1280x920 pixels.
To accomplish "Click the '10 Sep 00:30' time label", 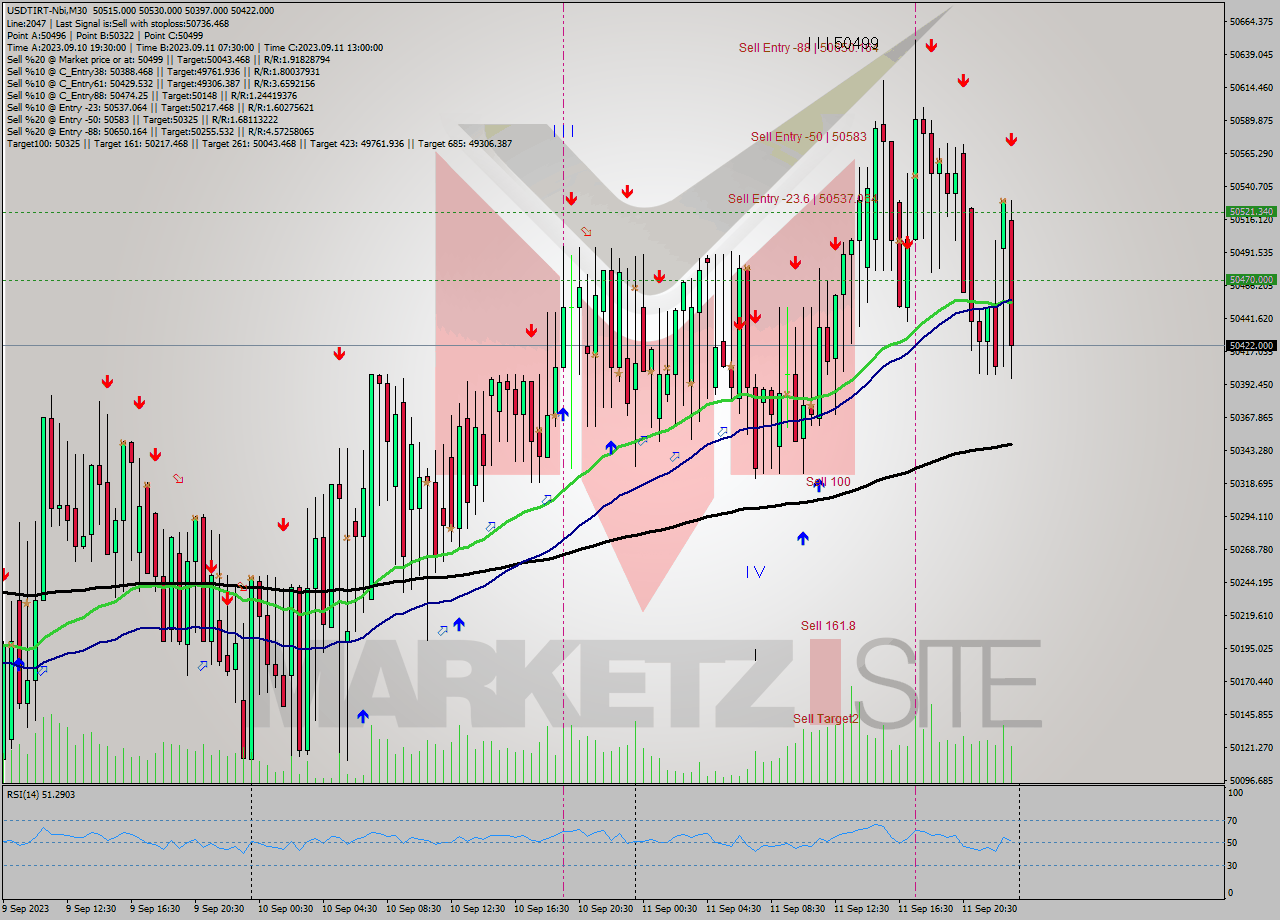I will [x=285, y=909].
